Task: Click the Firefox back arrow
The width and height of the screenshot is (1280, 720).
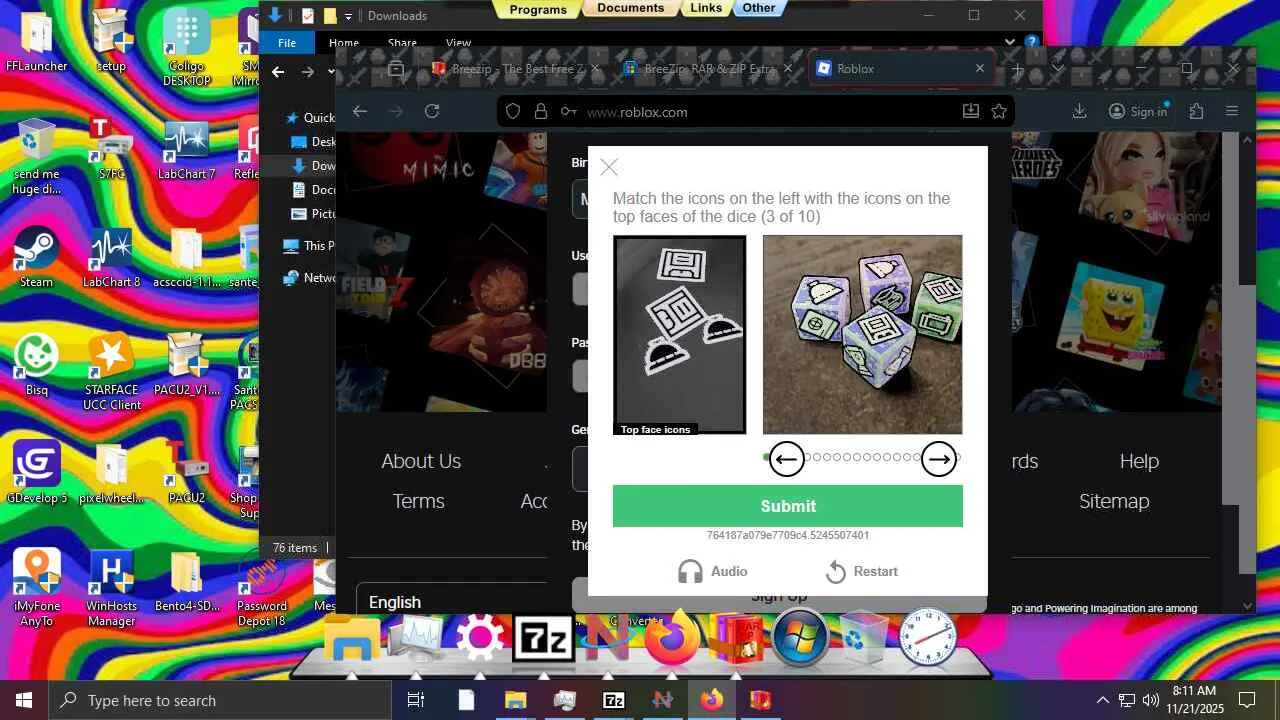Action: click(x=360, y=111)
